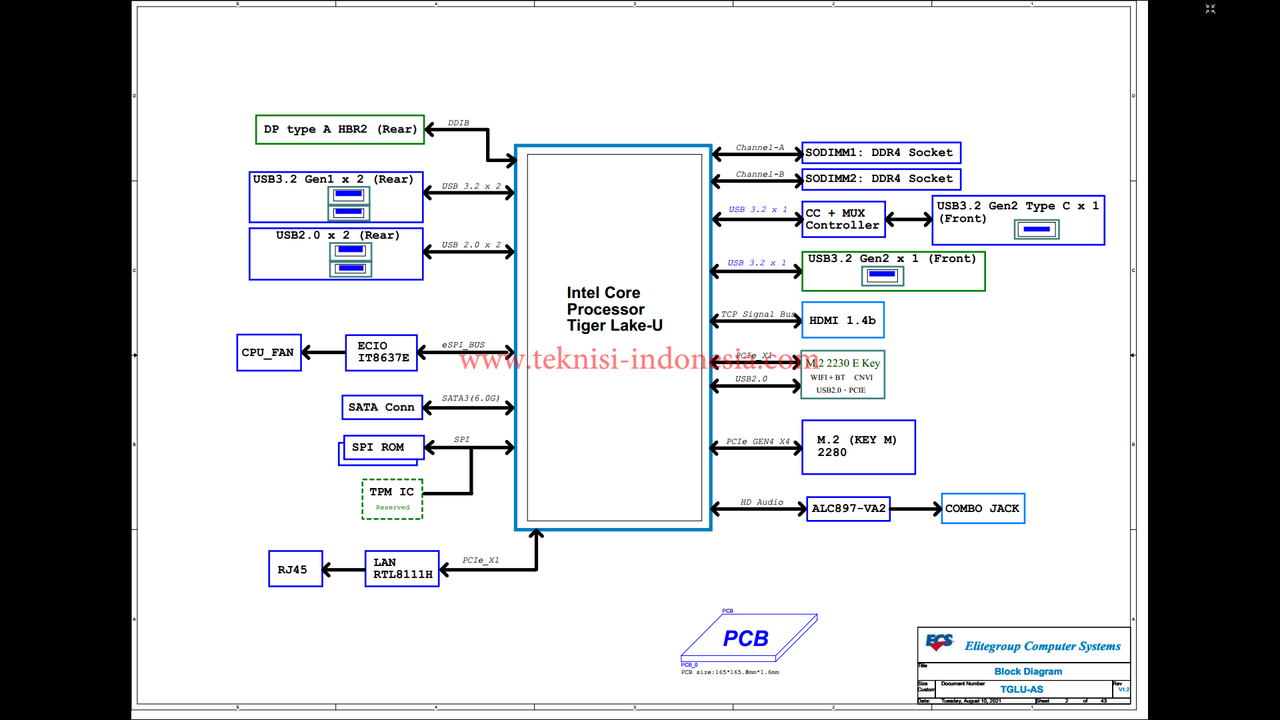The image size is (1280, 720).
Task: Select the 'SATA Conn' block
Action: [381, 407]
